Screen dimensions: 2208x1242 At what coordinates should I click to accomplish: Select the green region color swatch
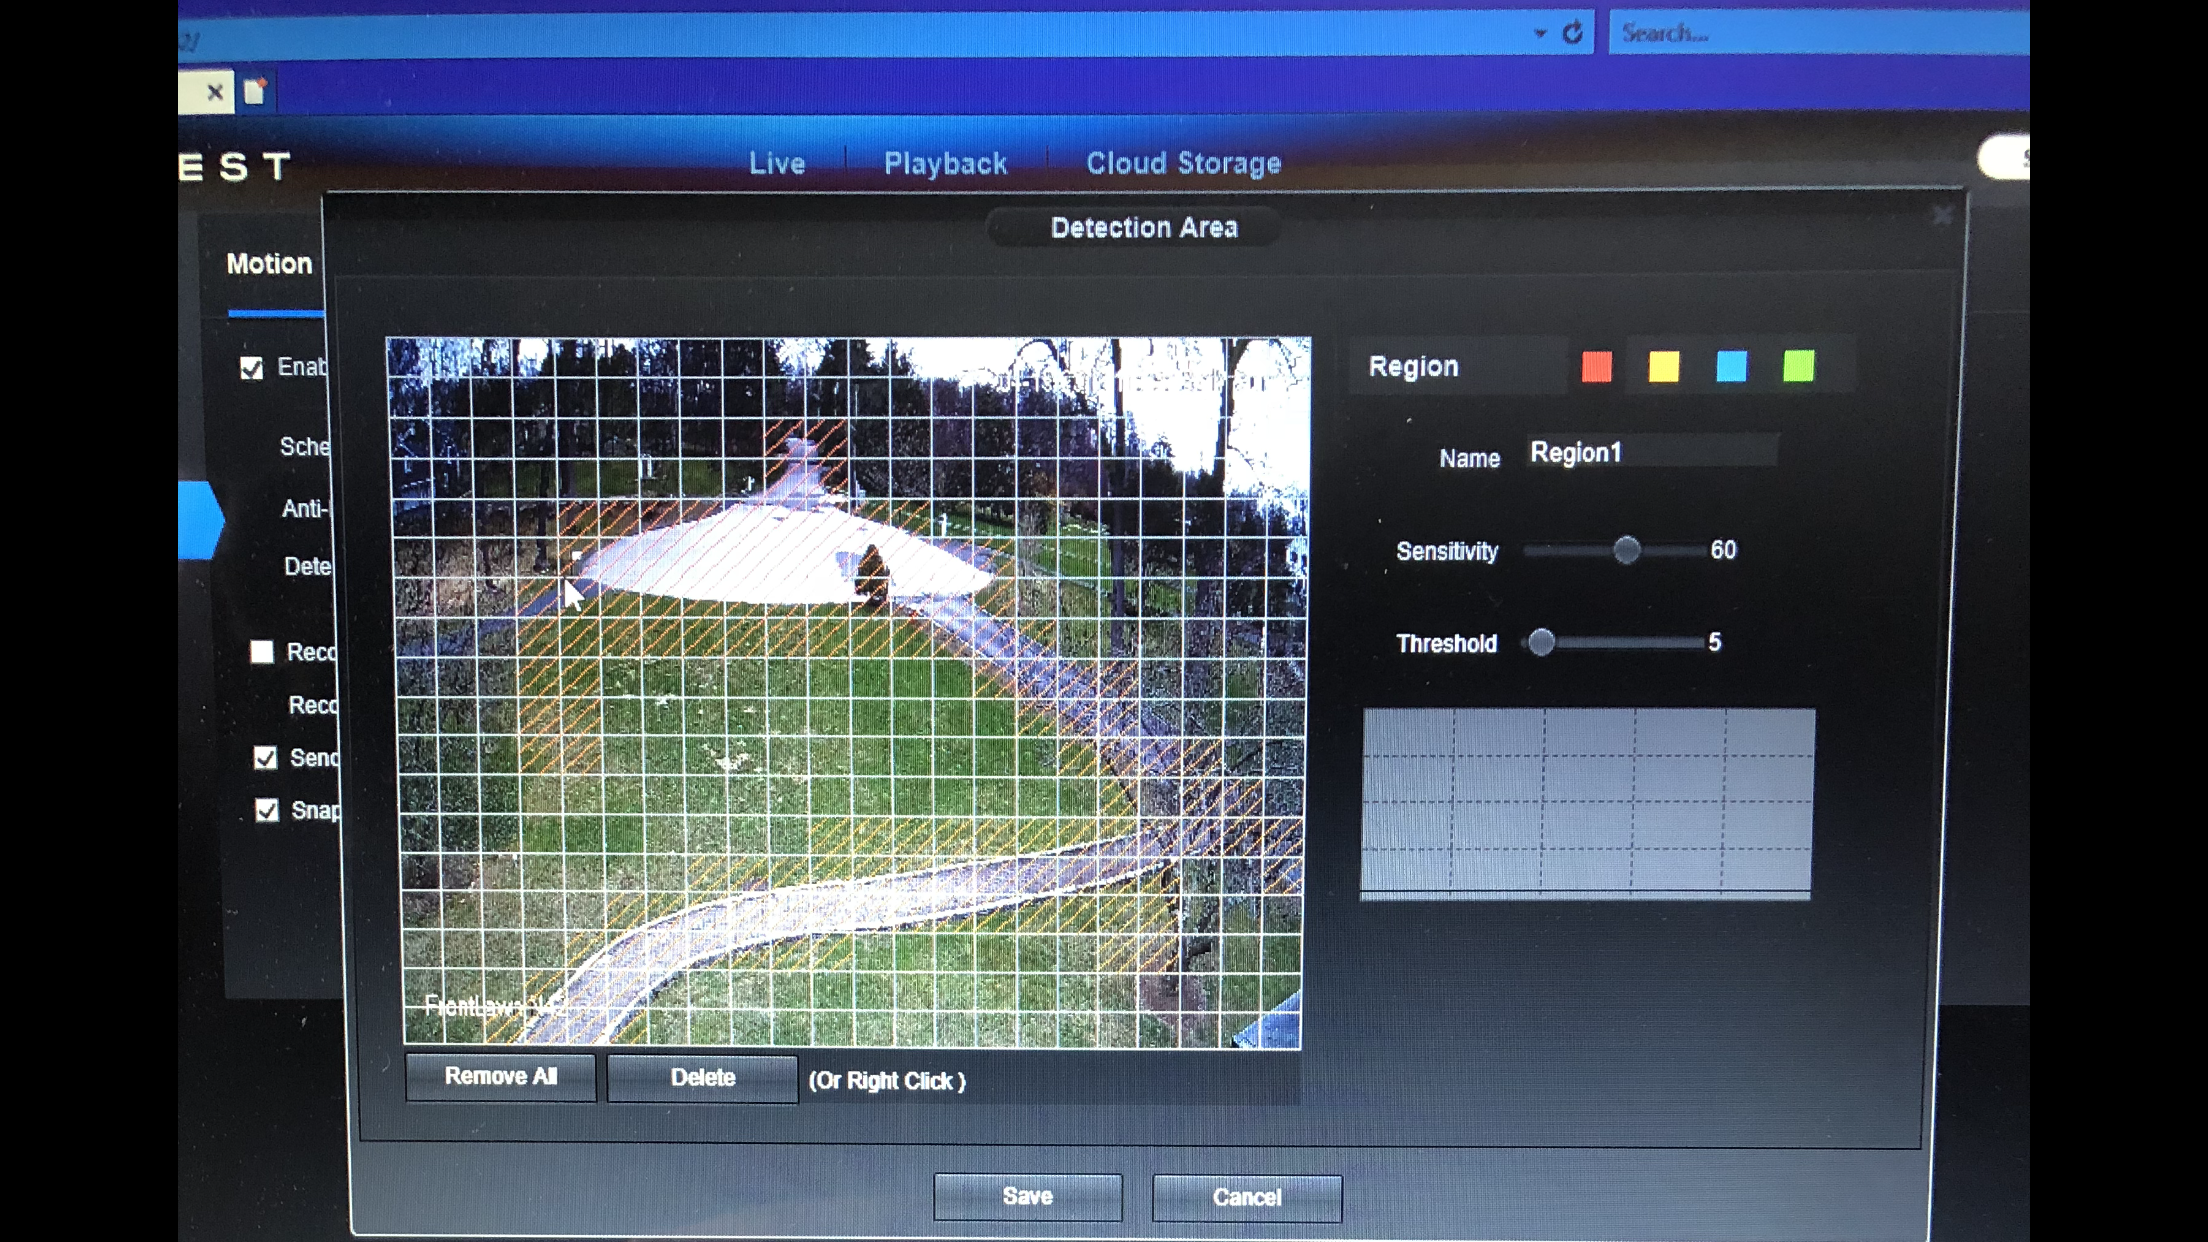[x=1798, y=366]
